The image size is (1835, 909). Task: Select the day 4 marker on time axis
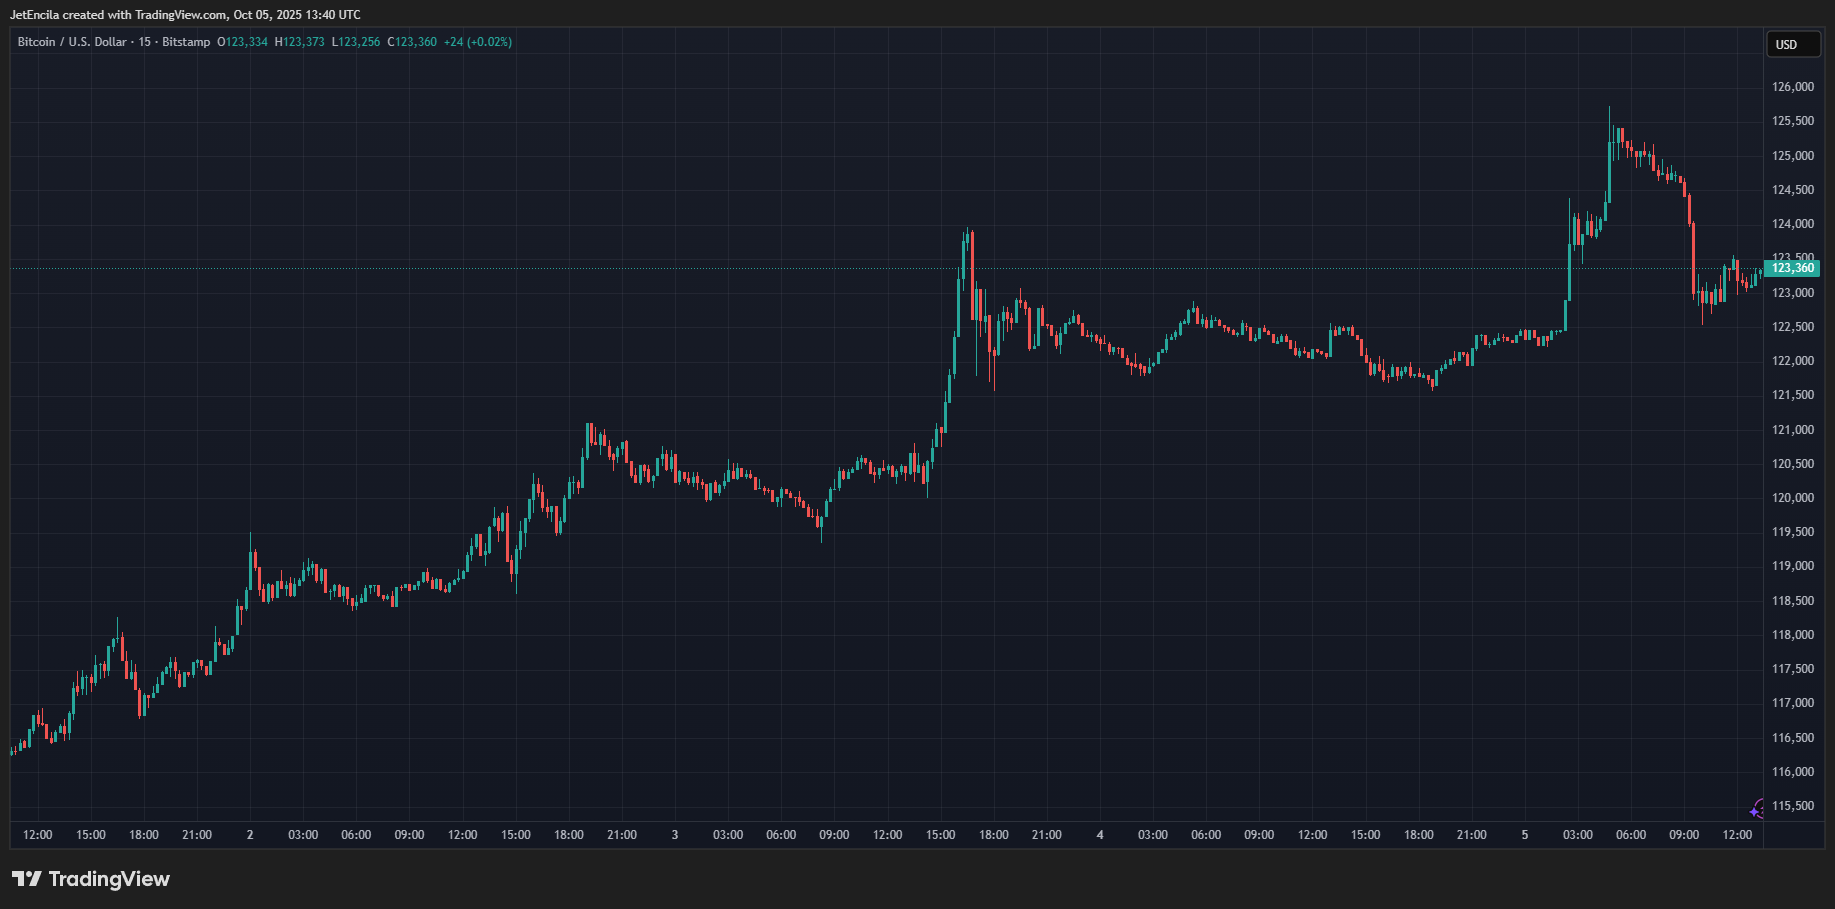pos(1100,835)
